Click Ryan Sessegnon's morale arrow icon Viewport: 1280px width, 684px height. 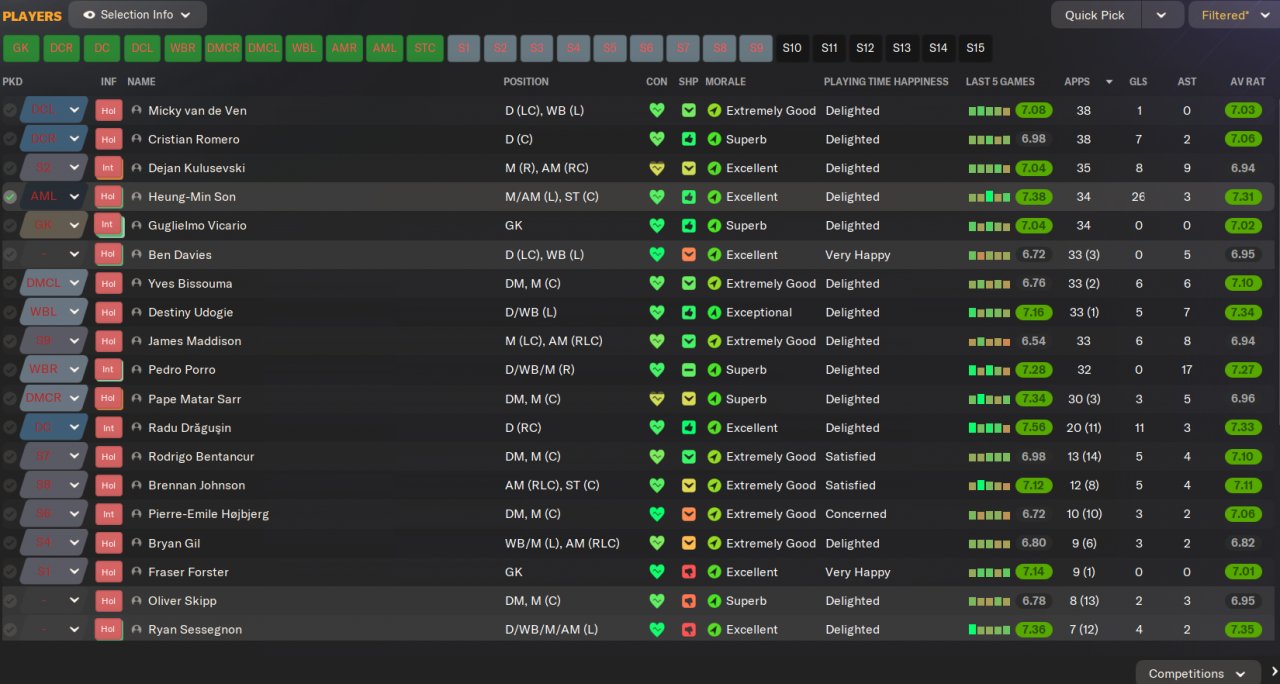pyautogui.click(x=714, y=630)
